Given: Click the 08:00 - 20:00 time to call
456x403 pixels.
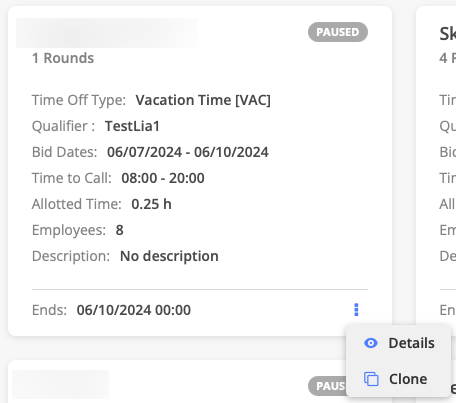Looking at the screenshot, I should coord(163,178).
